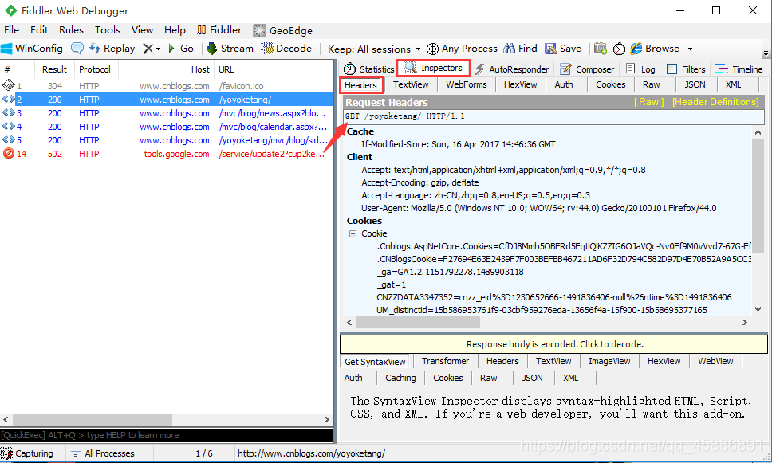Image resolution: width=772 pixels, height=464 pixels.
Task: Sort sessions by the URL column
Action: (x=274, y=69)
